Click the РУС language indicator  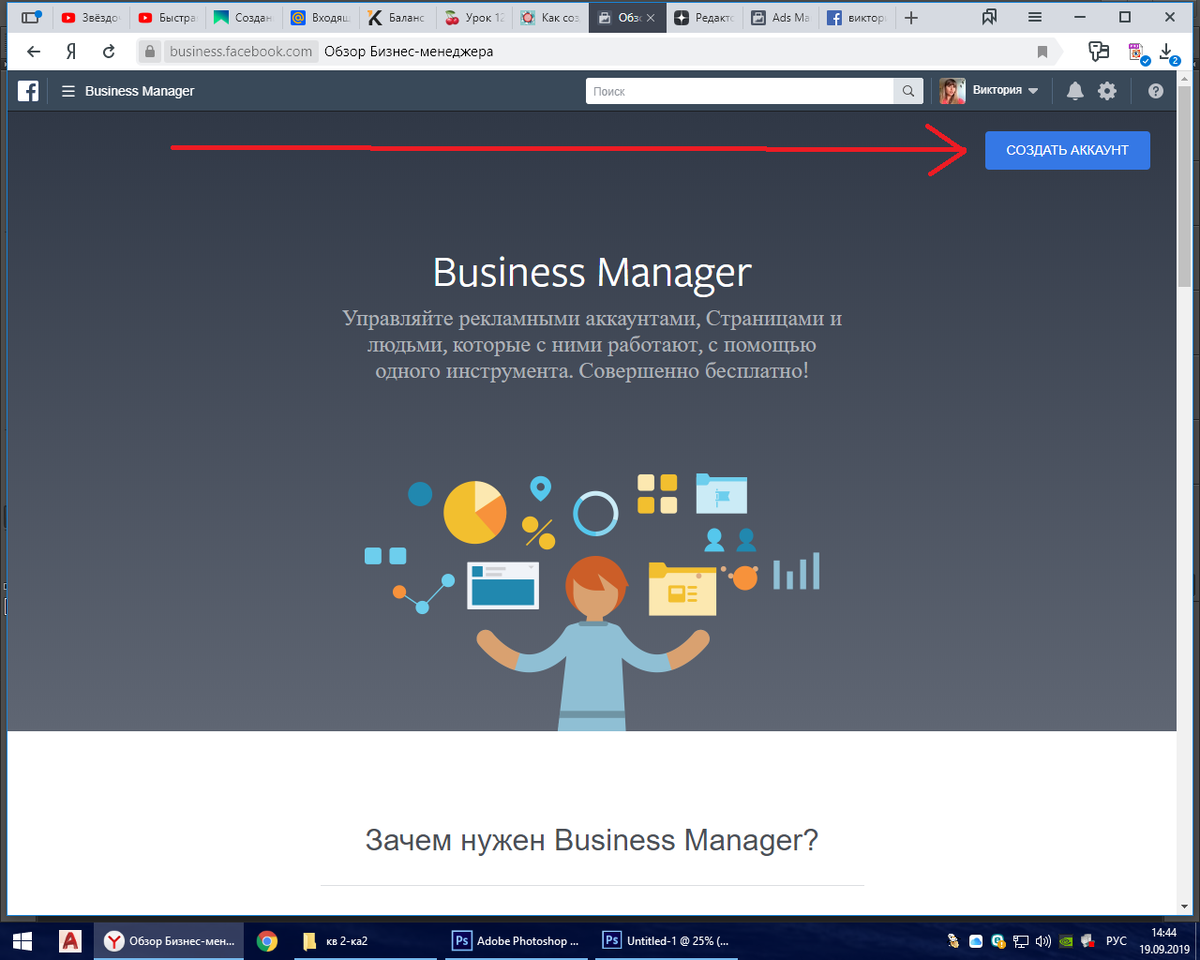[x=1116, y=941]
